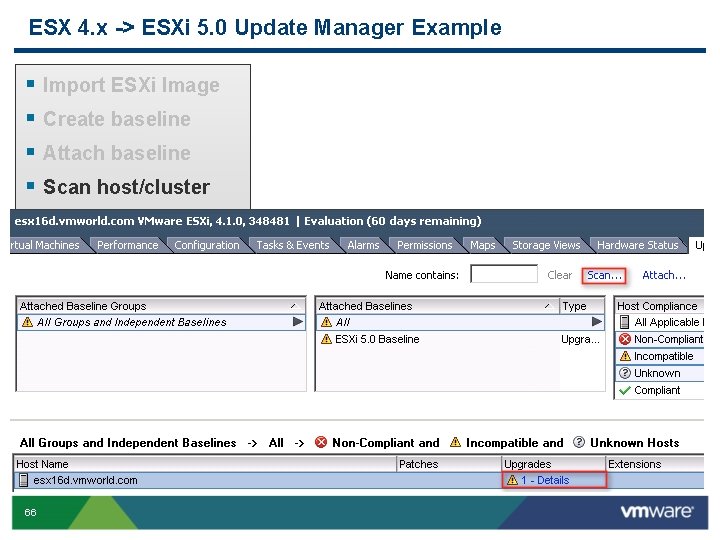
Task: Sort Attached Baseline Groups column
Action: tap(161, 306)
